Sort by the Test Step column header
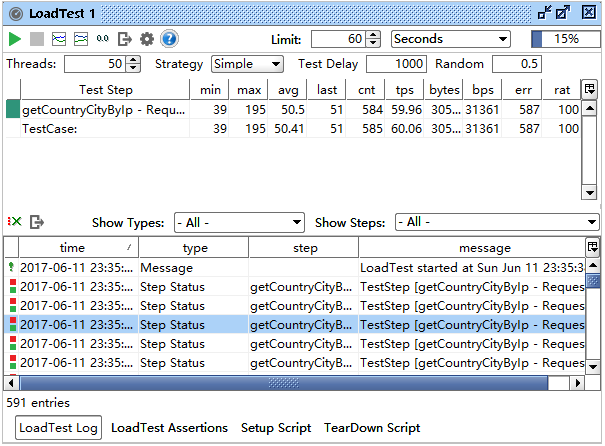This screenshot has height=446, width=605. [105, 90]
